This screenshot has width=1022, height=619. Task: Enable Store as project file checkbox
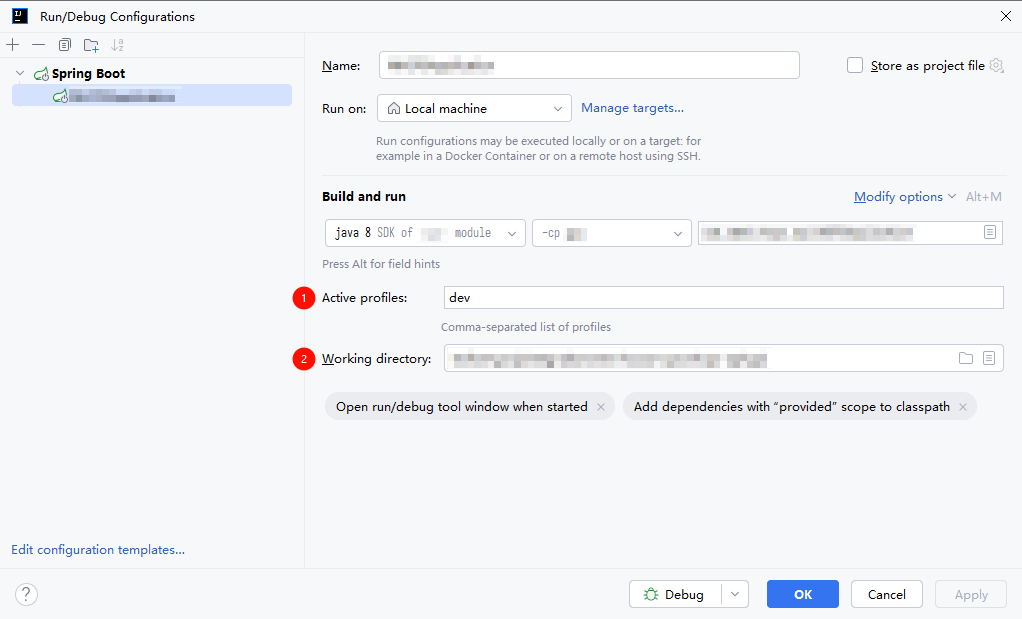855,65
